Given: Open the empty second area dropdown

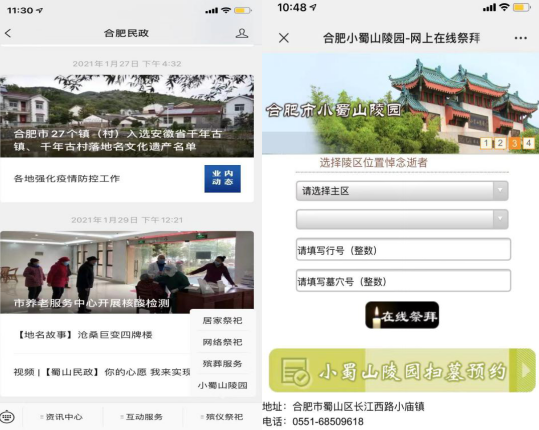Looking at the screenshot, I should click(x=402, y=219).
